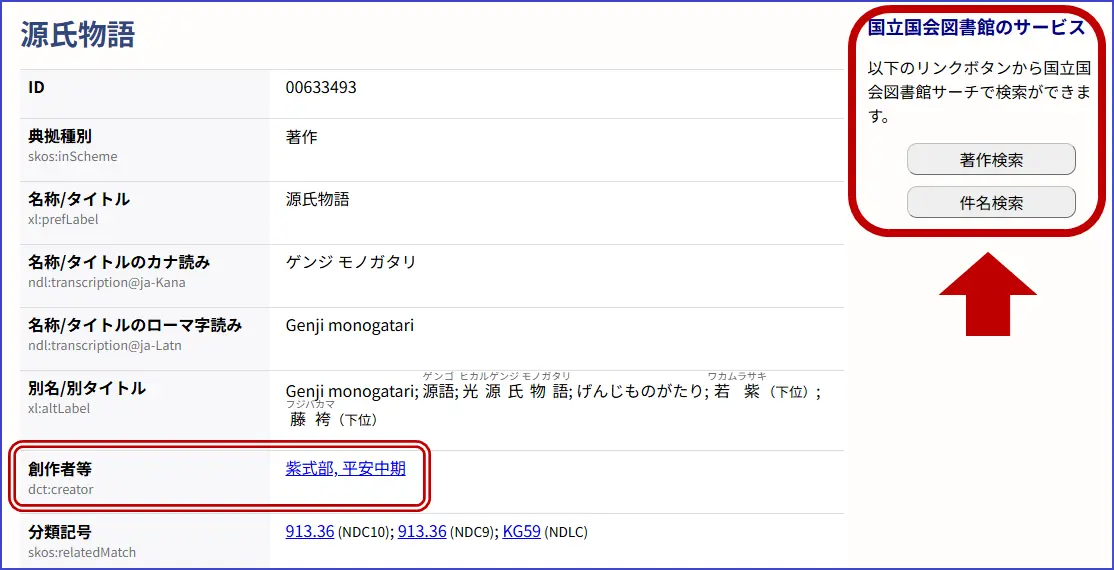Click the 典拠種別 field label

[60, 136]
